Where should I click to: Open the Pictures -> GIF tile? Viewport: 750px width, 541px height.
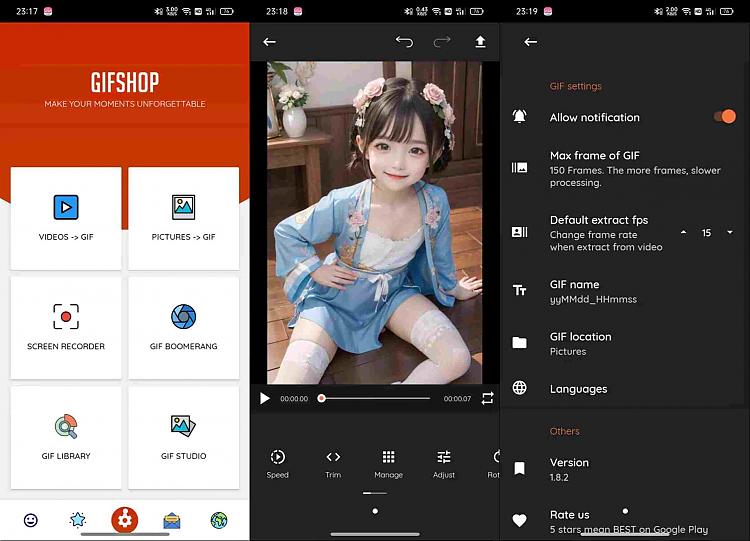pyautogui.click(x=183, y=217)
